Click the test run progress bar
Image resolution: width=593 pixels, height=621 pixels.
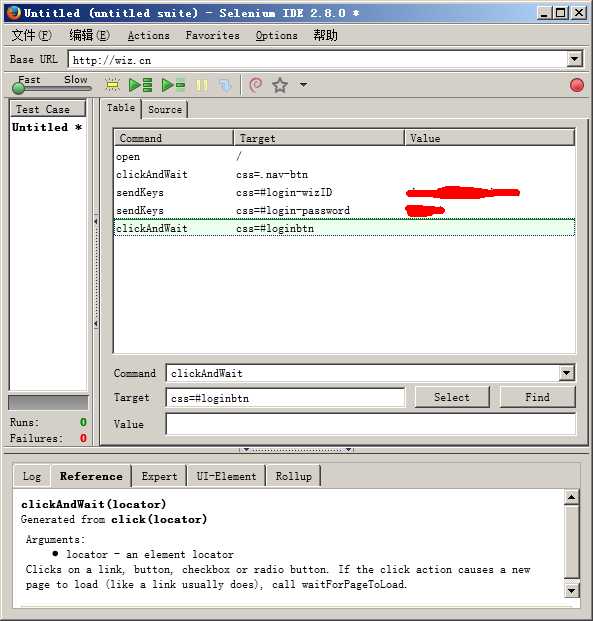tap(48, 402)
